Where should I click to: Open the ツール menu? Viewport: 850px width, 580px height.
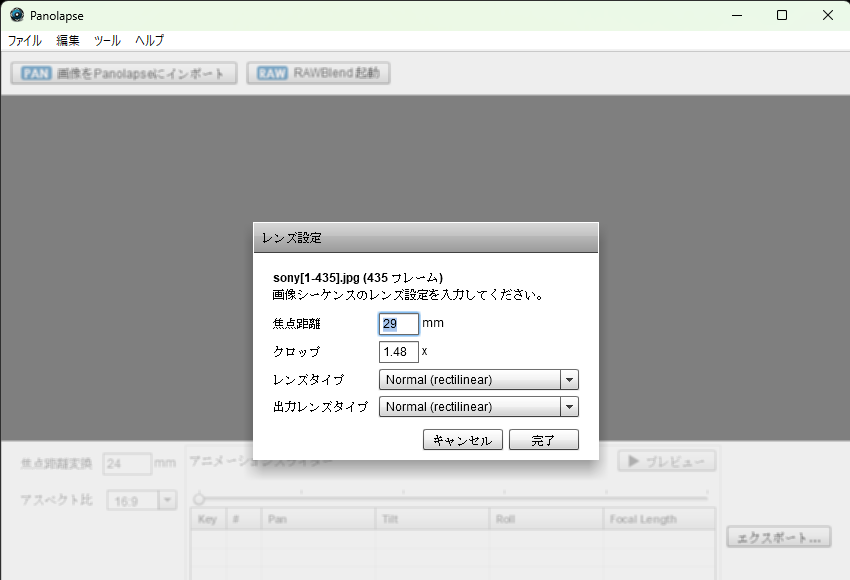pyautogui.click(x=107, y=41)
